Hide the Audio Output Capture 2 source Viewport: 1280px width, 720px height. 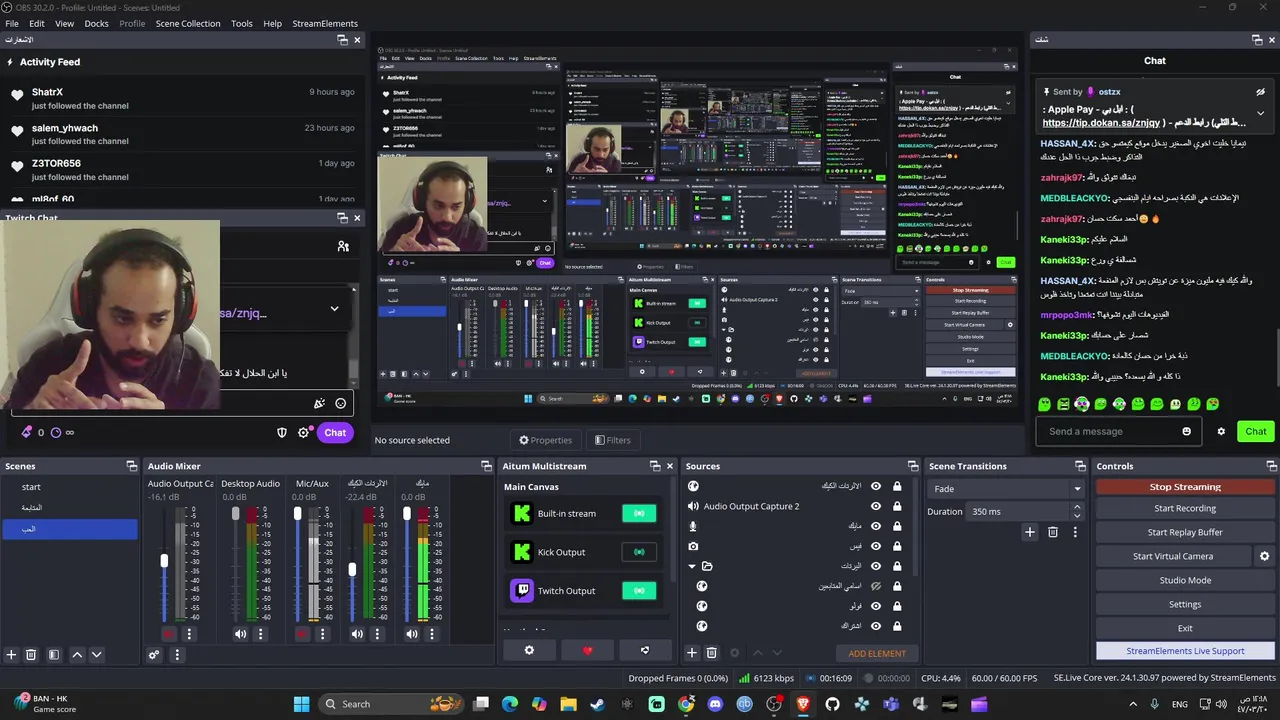pyautogui.click(x=876, y=506)
